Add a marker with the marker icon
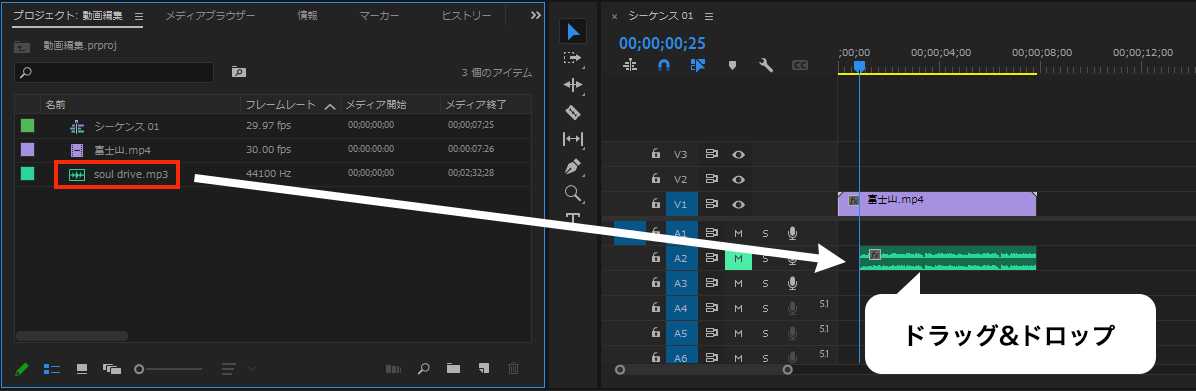Screen dimensions: 1196x391 pos(732,66)
